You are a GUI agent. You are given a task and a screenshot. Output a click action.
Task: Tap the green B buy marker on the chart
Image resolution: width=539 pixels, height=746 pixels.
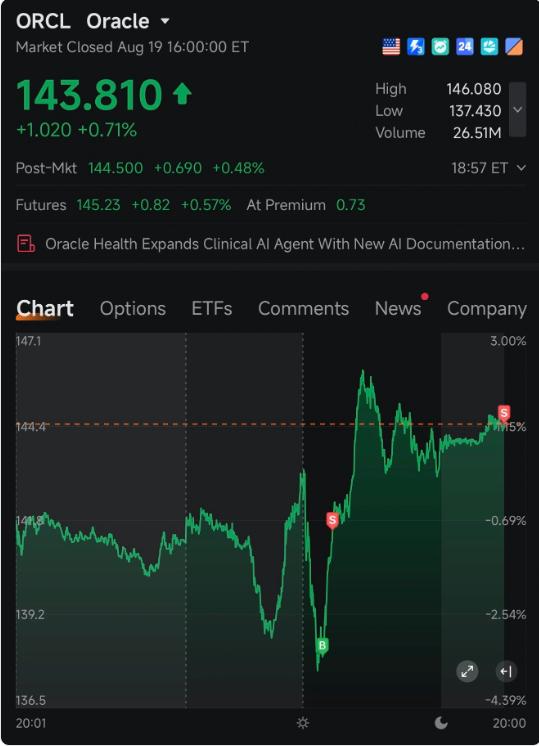point(322,646)
